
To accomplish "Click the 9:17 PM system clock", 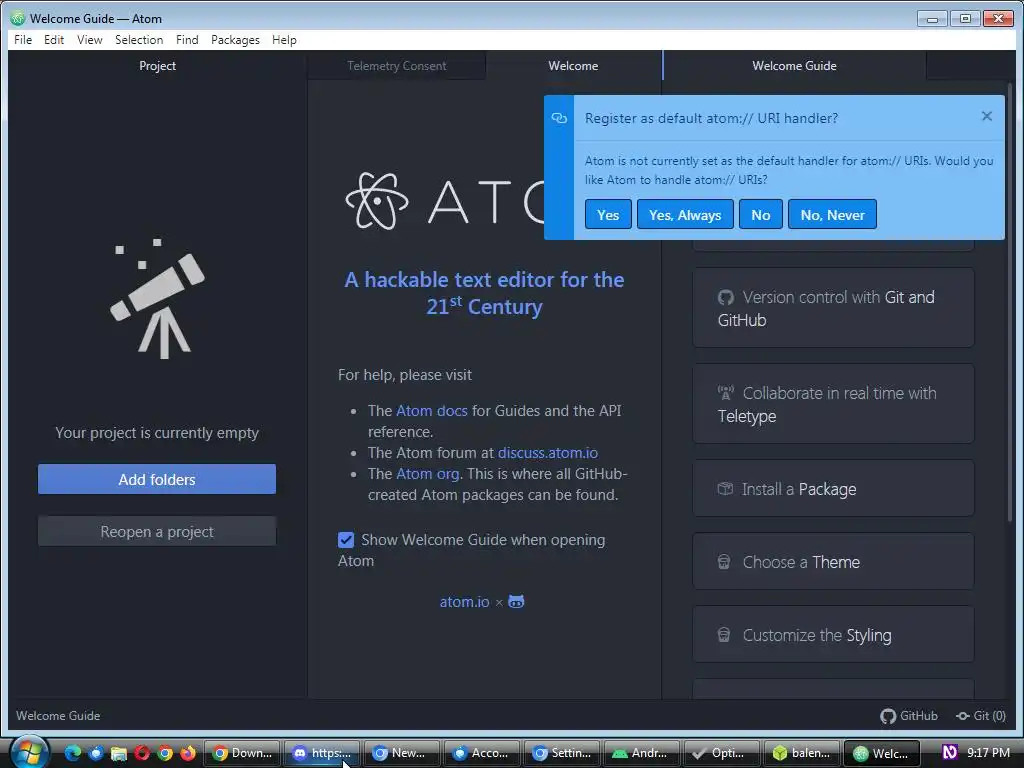I will [x=988, y=752].
